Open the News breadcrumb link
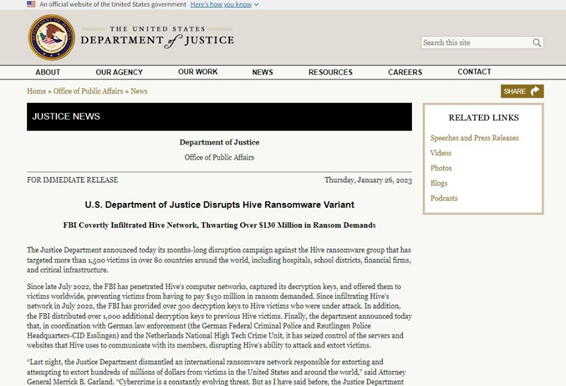Image resolution: width=566 pixels, height=386 pixels. pyautogui.click(x=139, y=91)
